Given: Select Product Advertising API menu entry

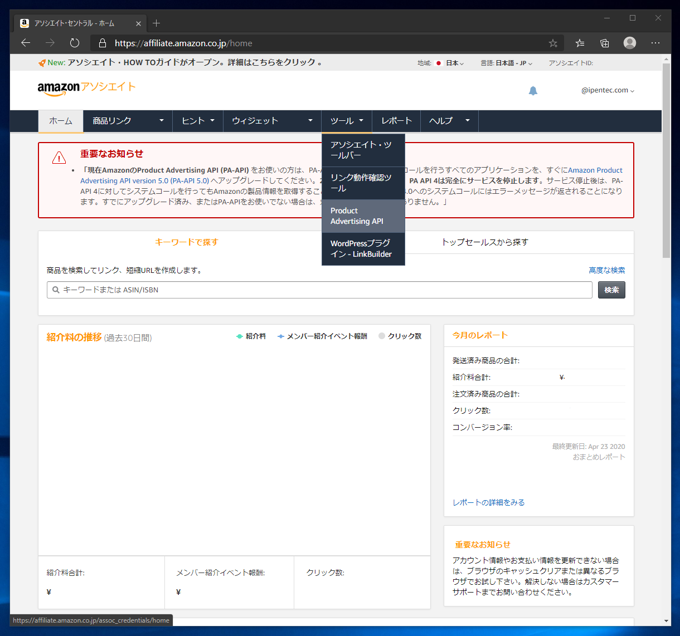Looking at the screenshot, I should click(363, 216).
